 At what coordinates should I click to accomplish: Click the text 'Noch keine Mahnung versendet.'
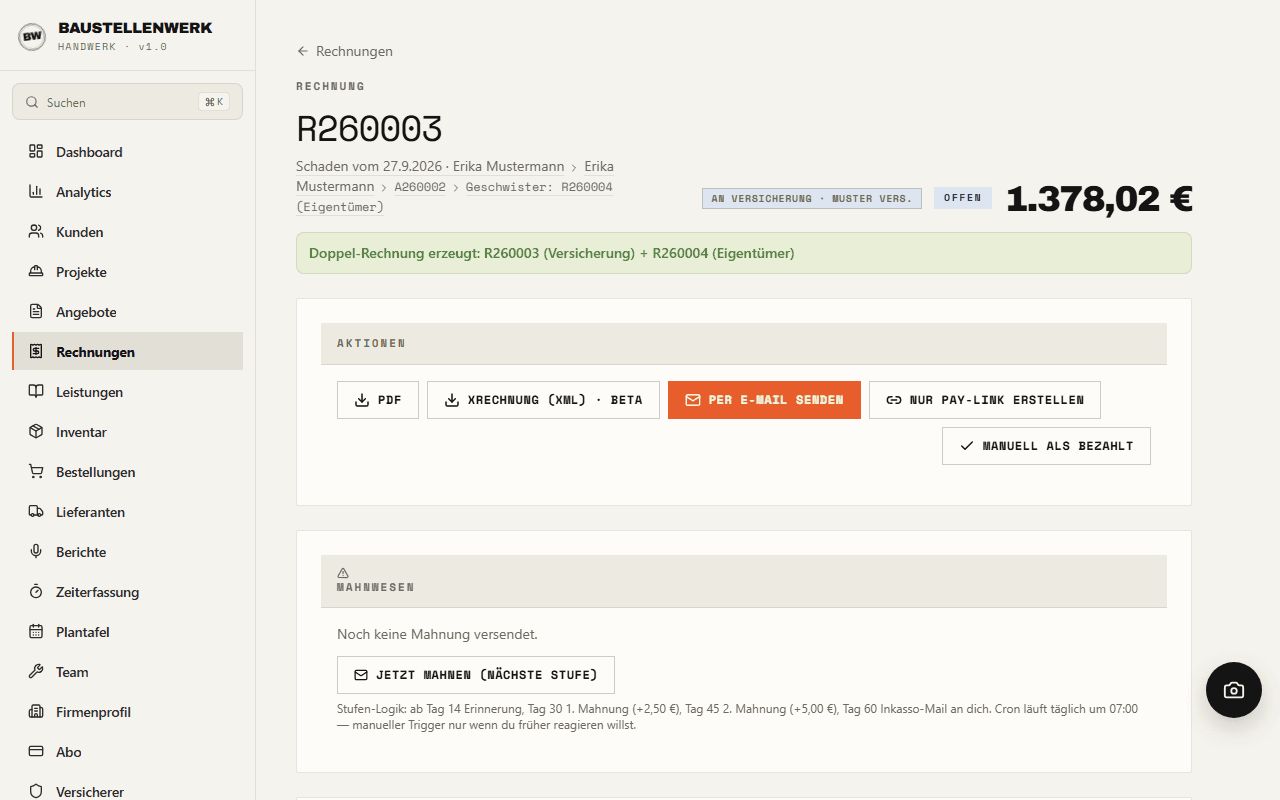[437, 634]
